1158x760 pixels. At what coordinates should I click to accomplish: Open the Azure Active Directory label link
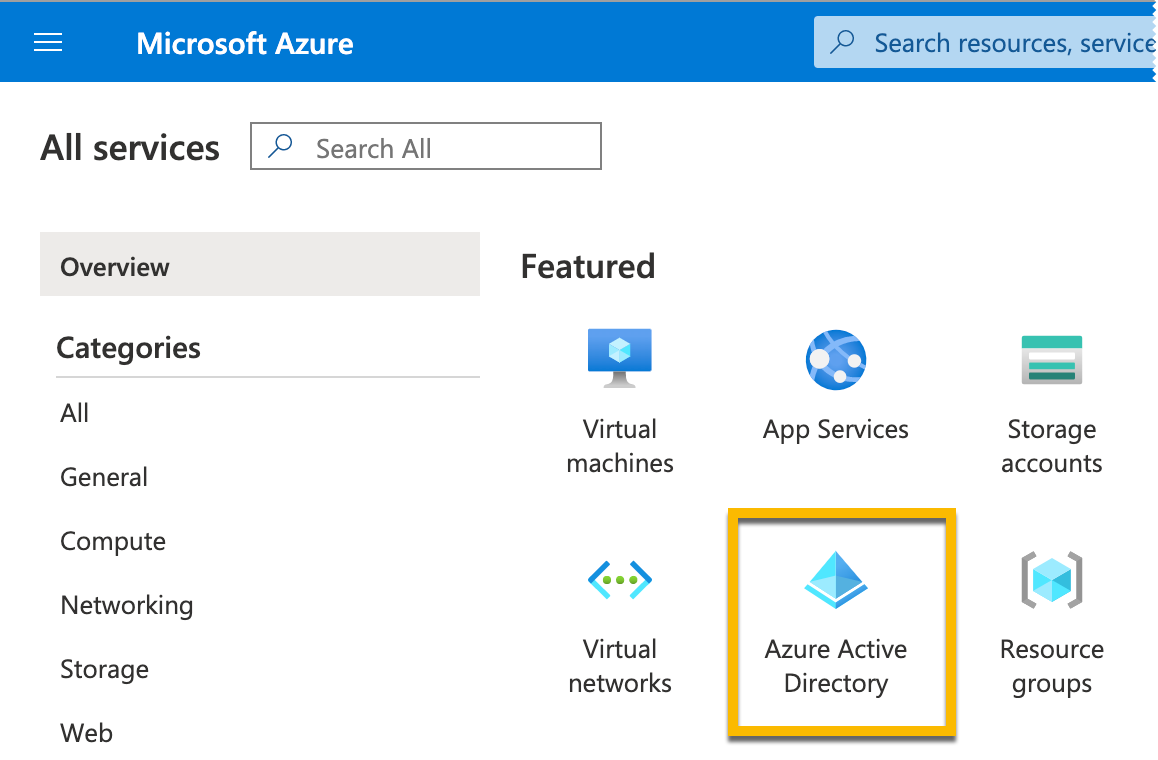coord(835,666)
